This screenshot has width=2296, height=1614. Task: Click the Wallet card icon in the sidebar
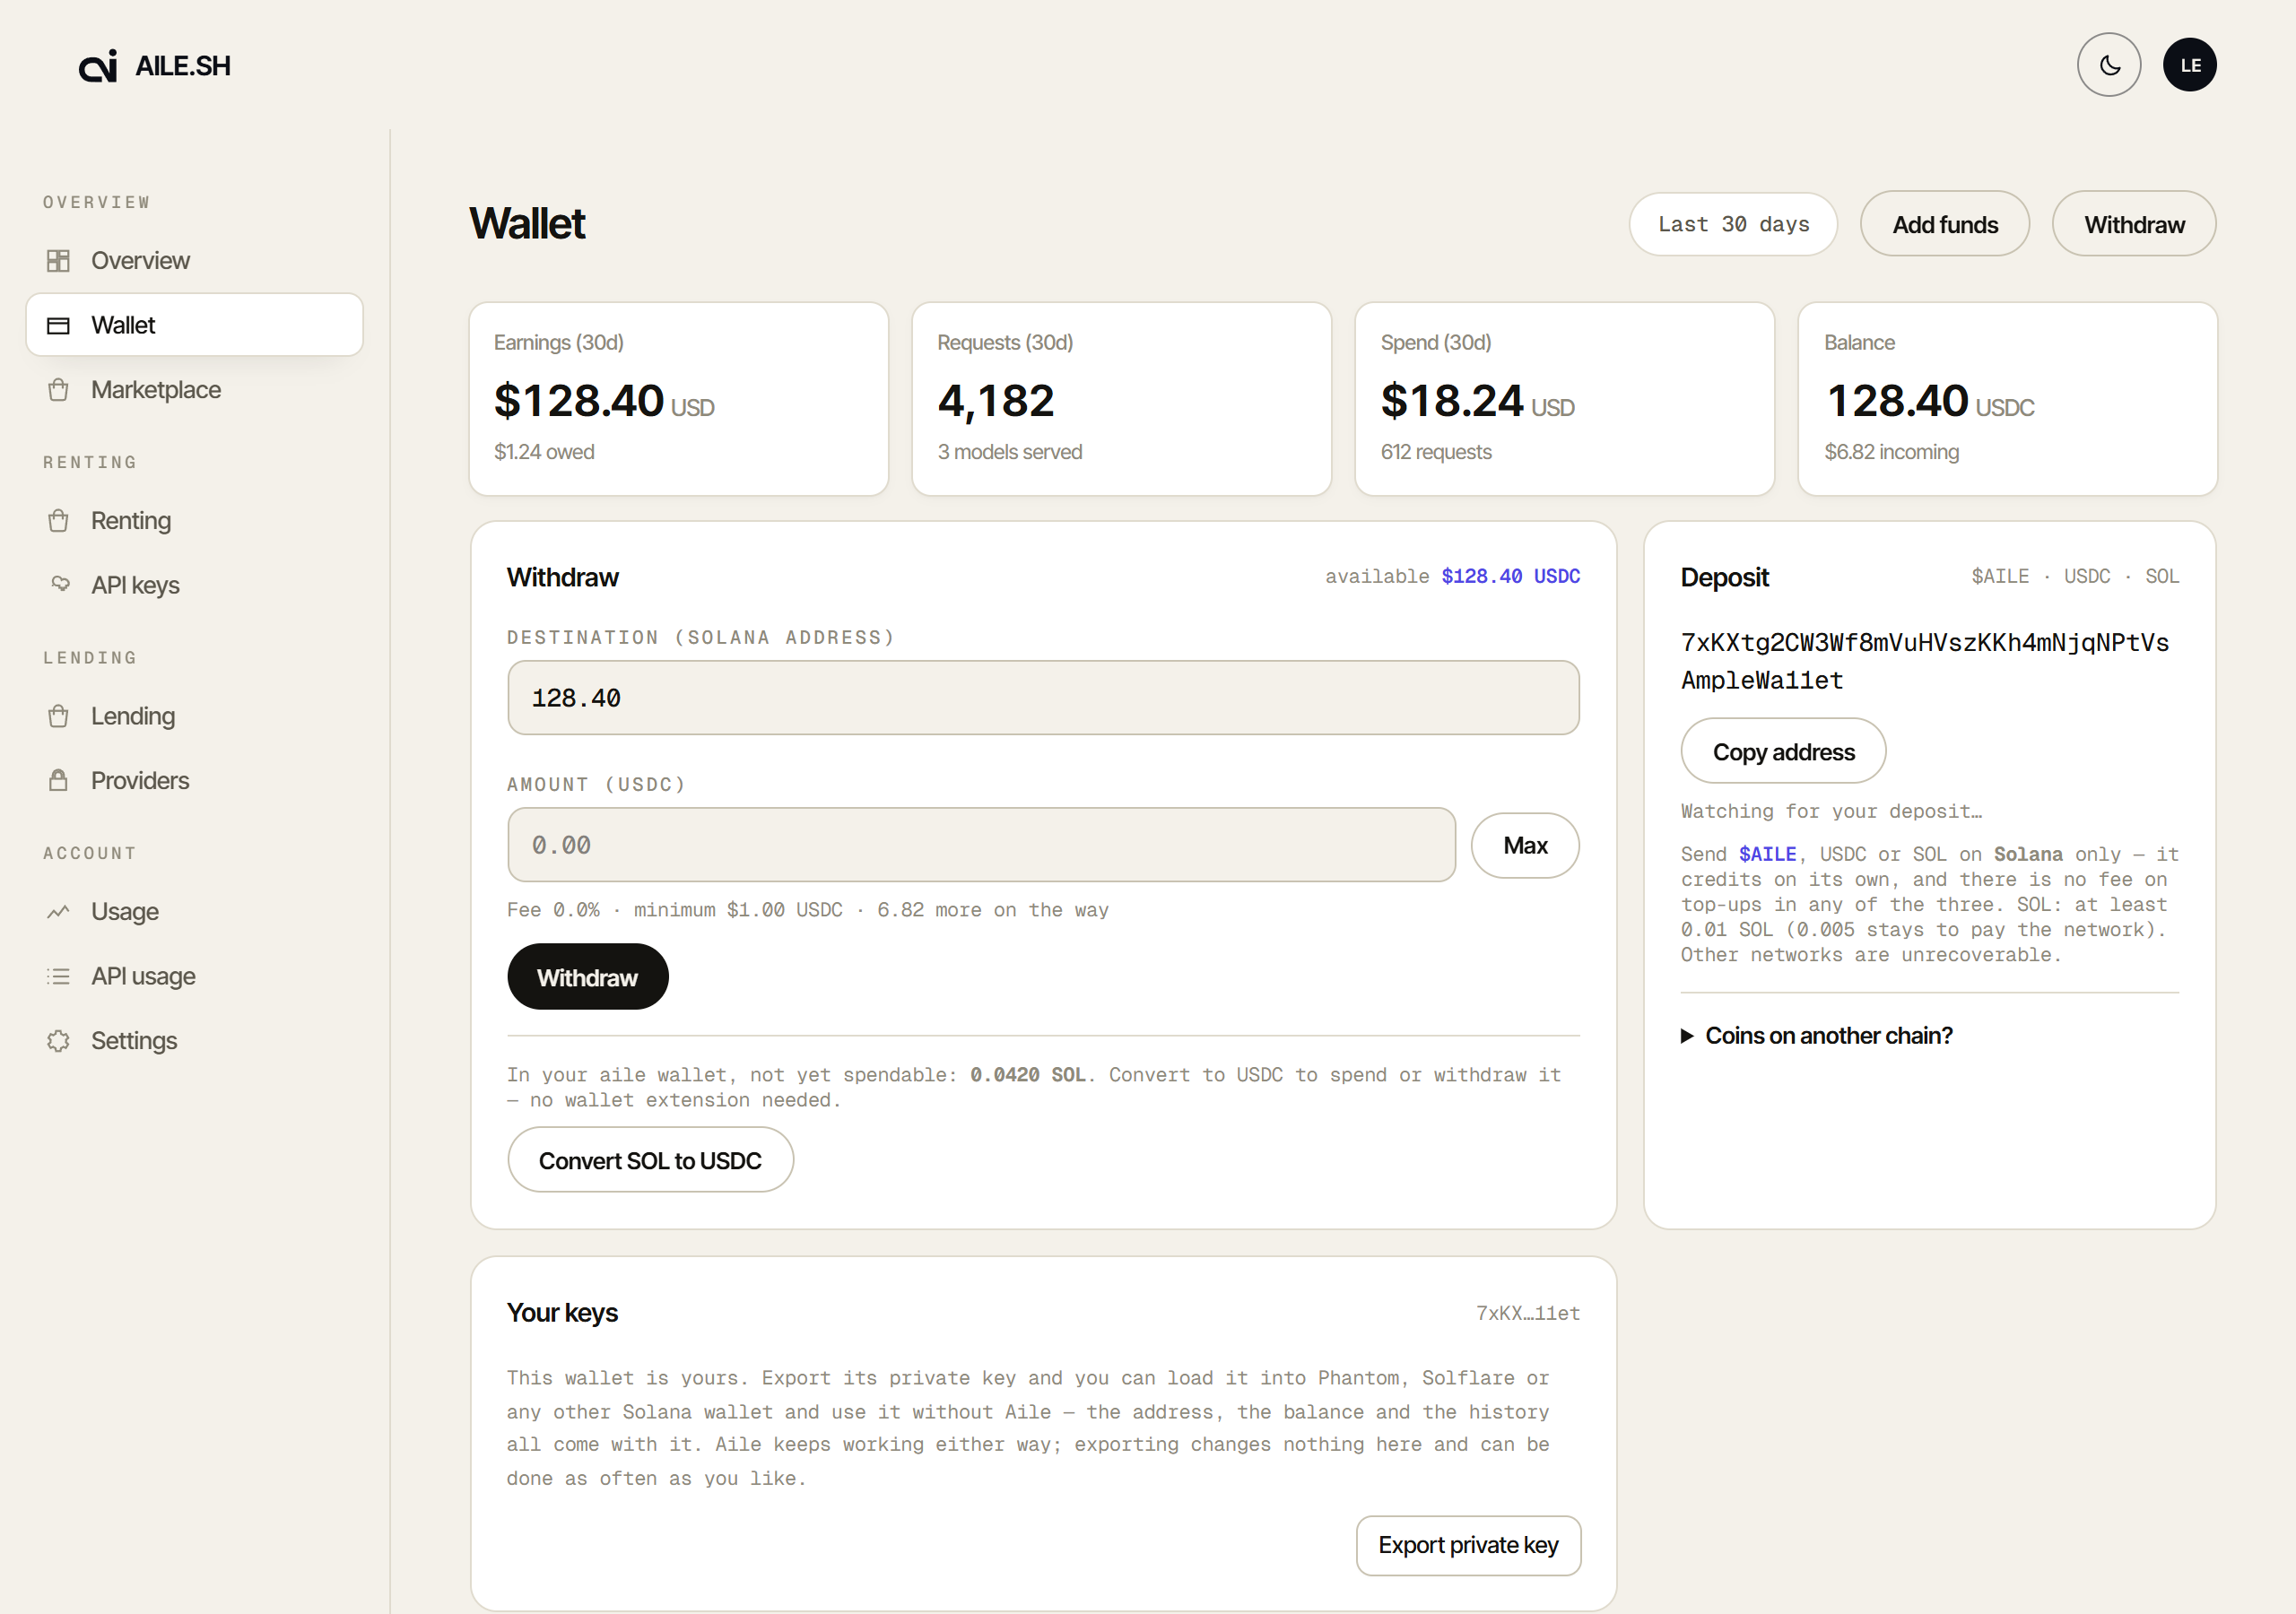click(58, 325)
